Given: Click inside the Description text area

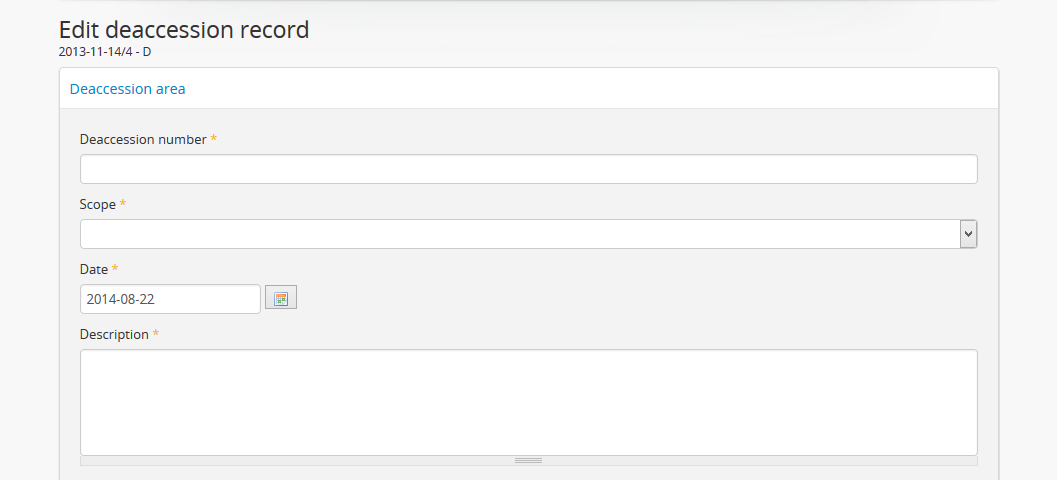Looking at the screenshot, I should (x=528, y=402).
